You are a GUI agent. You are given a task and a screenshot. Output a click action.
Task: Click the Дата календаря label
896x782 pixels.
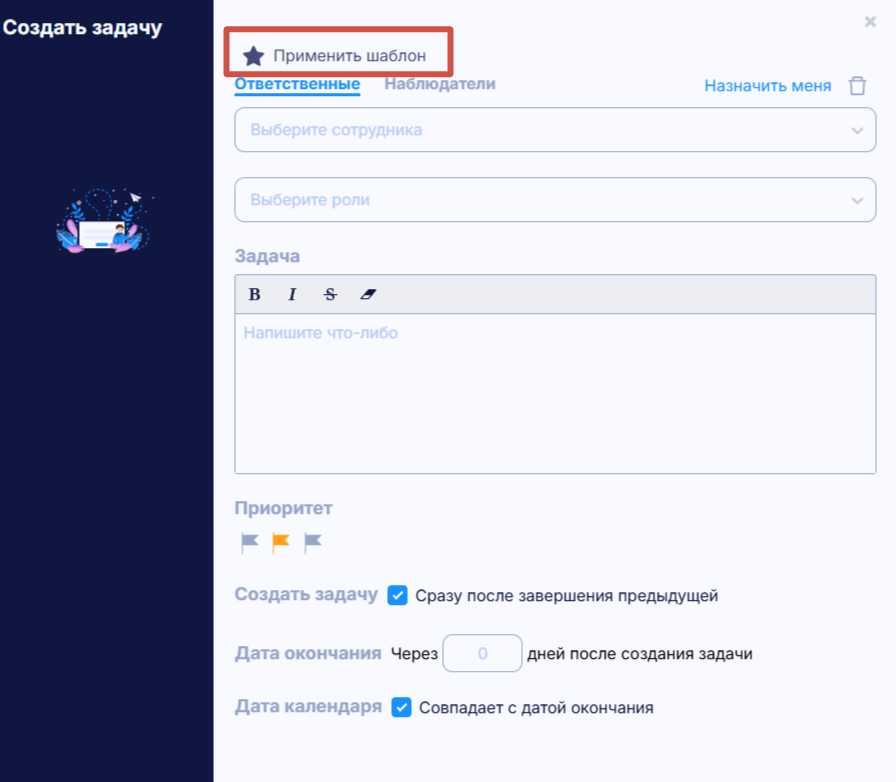click(x=308, y=707)
